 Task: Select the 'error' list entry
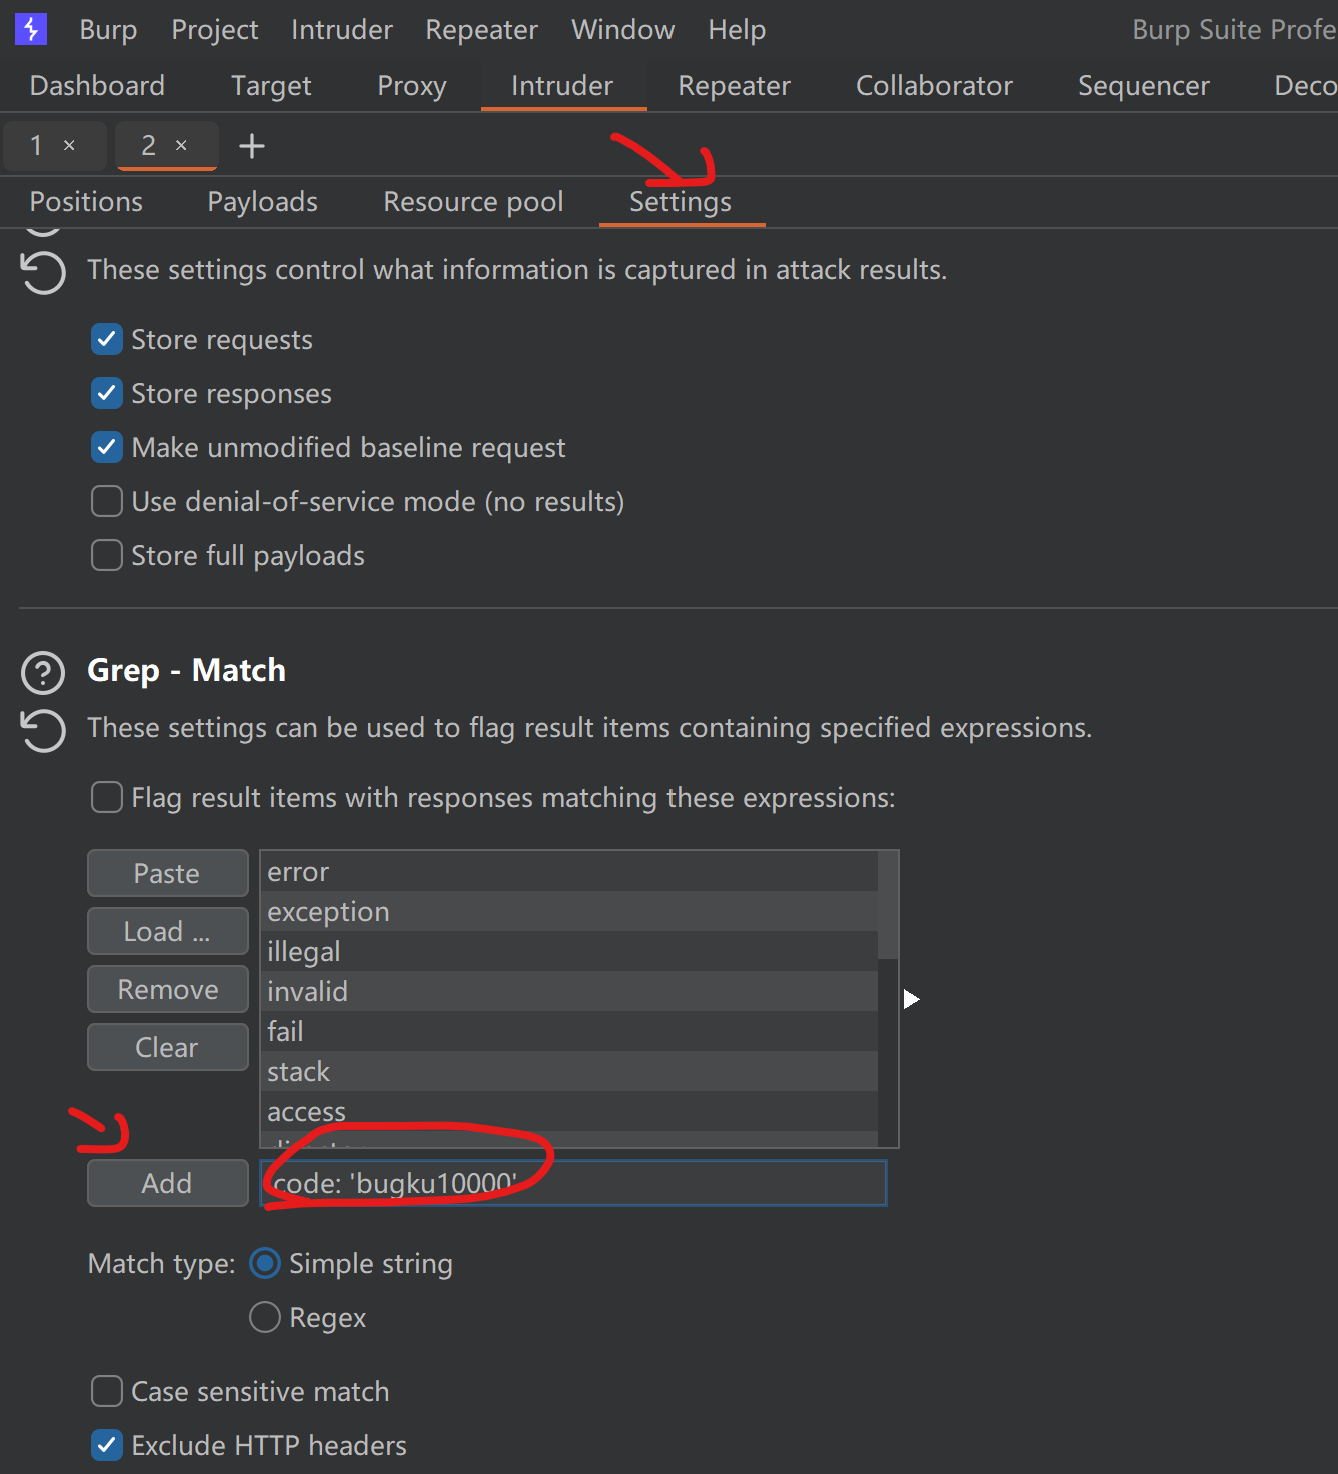click(569, 872)
